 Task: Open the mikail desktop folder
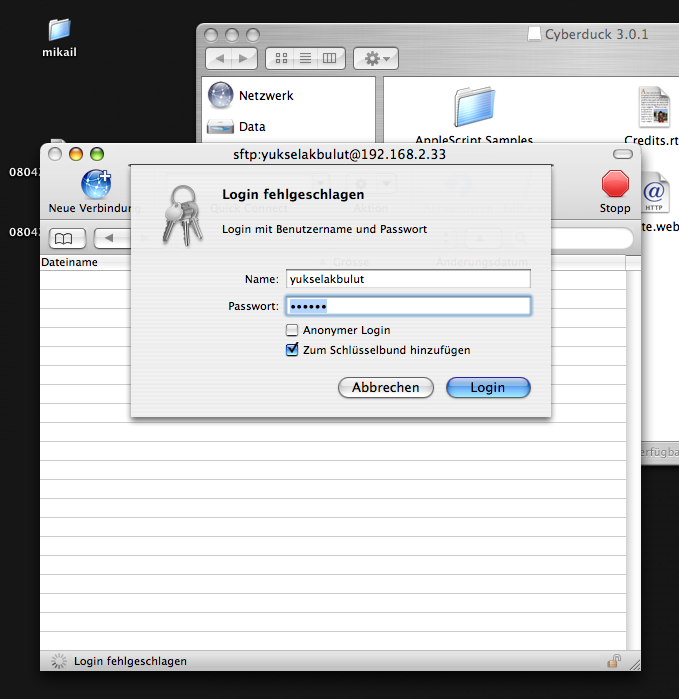pos(59,31)
